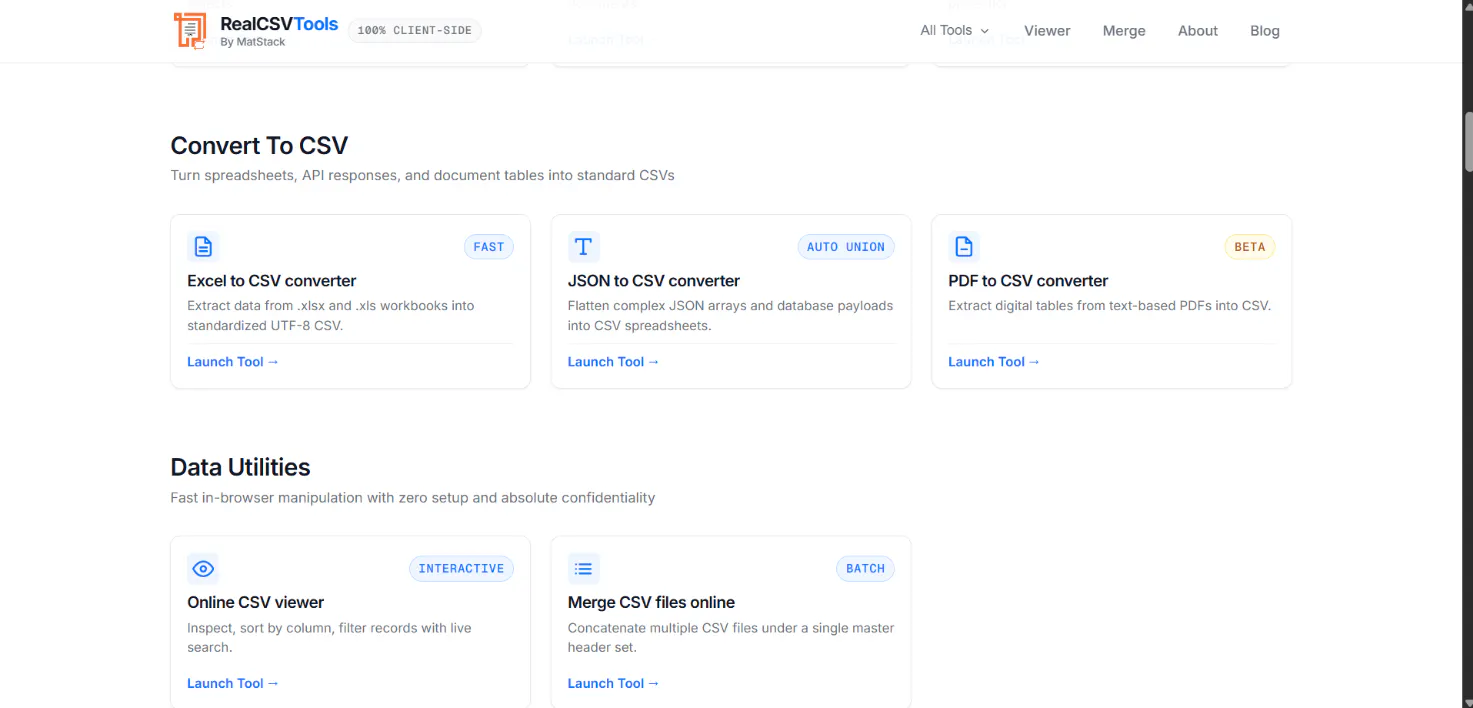
Task: Click the Excel to CSV converter title
Action: coord(272,281)
